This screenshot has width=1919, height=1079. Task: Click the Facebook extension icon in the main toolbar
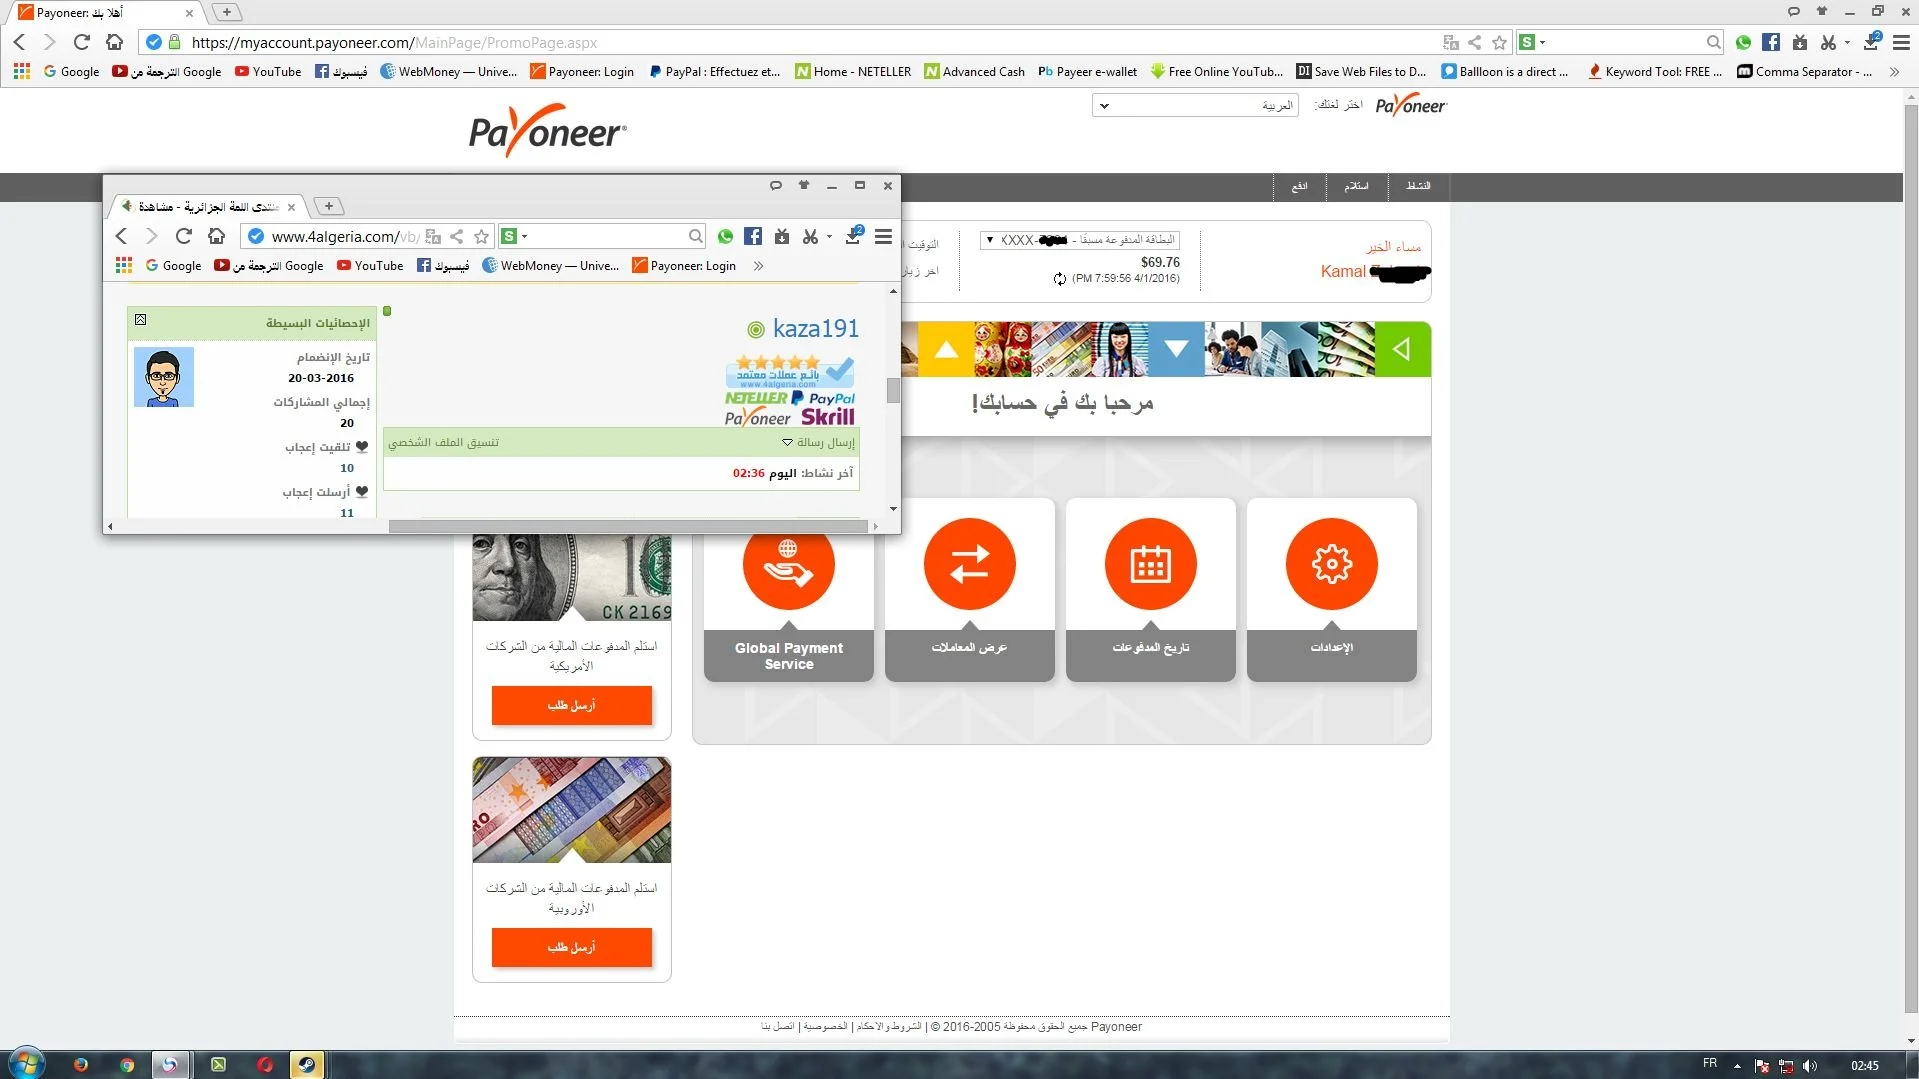pyautogui.click(x=1771, y=42)
